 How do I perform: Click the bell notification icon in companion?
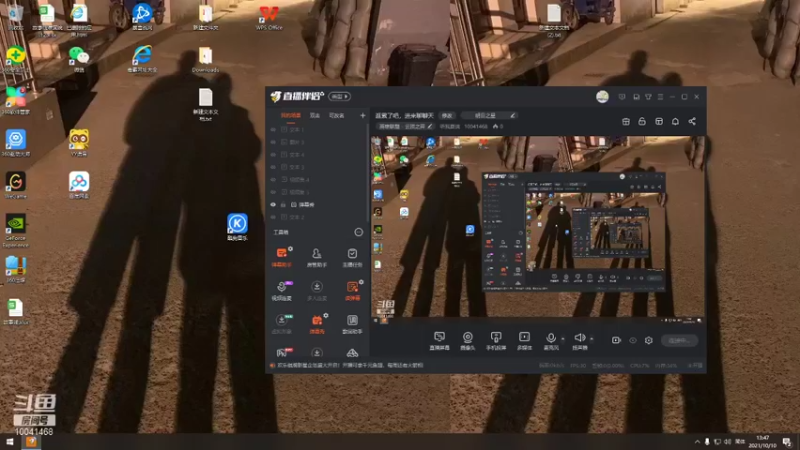pyautogui.click(x=675, y=121)
